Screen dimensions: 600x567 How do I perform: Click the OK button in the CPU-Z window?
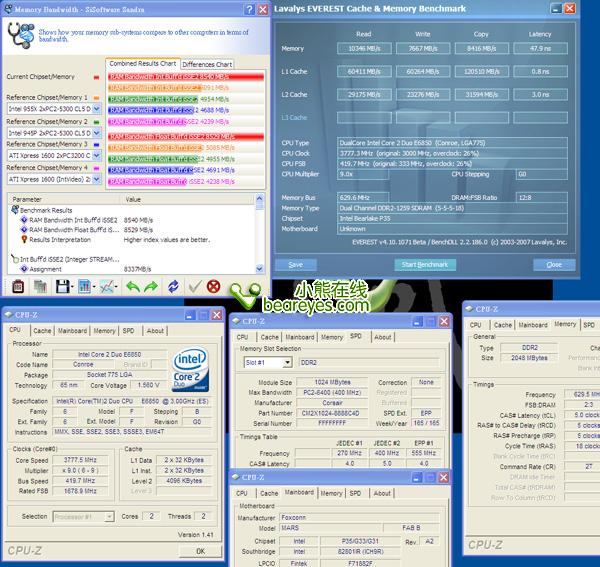(200, 551)
